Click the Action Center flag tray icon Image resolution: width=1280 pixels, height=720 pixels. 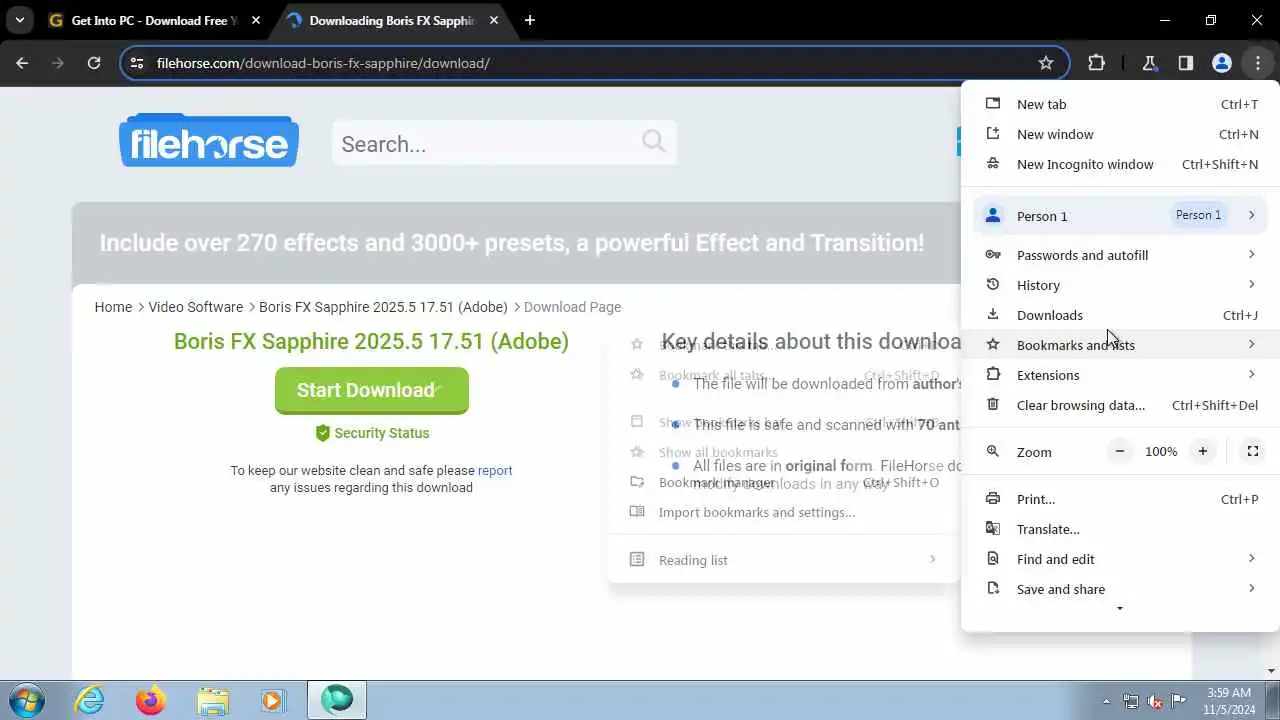1178,701
